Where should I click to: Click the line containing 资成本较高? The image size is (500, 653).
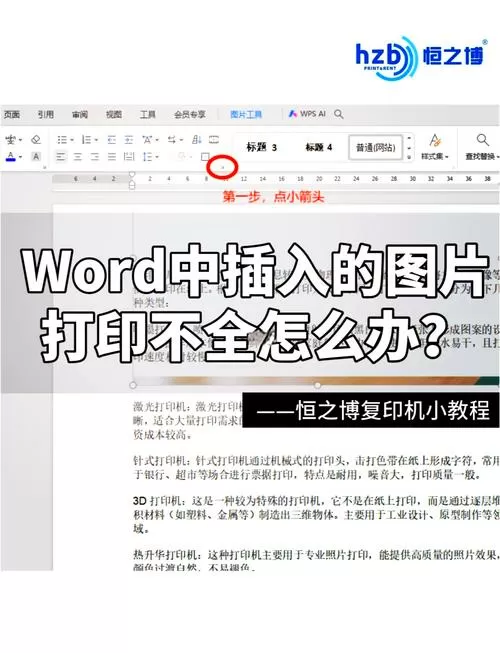tap(163, 435)
